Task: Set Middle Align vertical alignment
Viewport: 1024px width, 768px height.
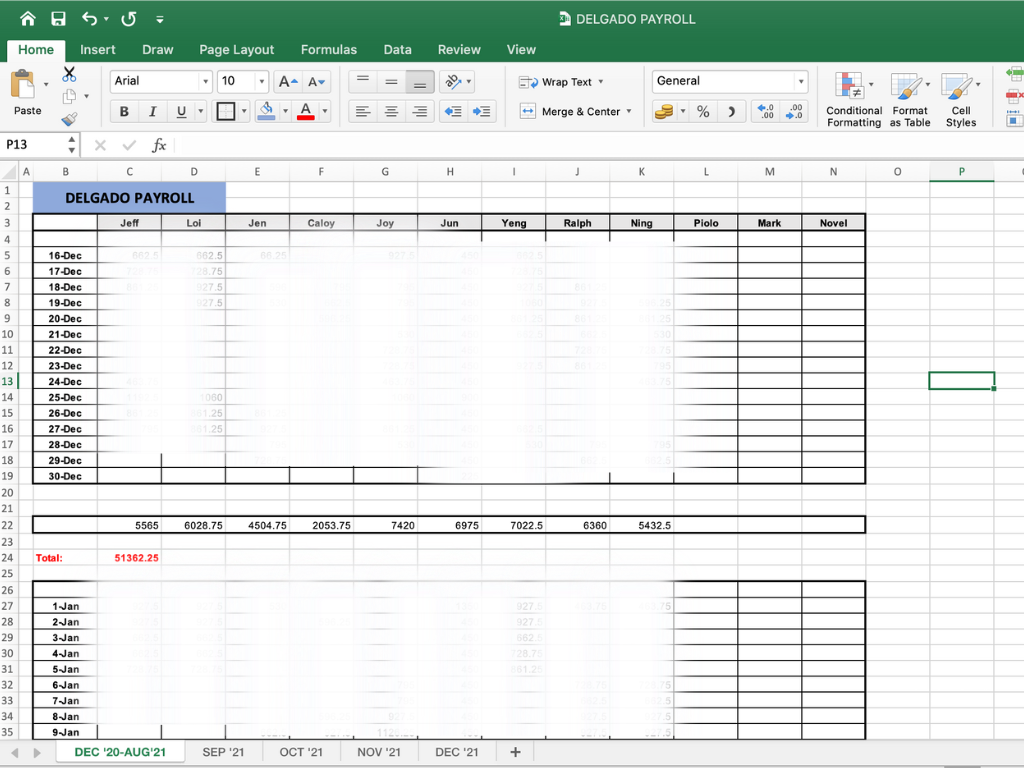Action: [x=391, y=82]
